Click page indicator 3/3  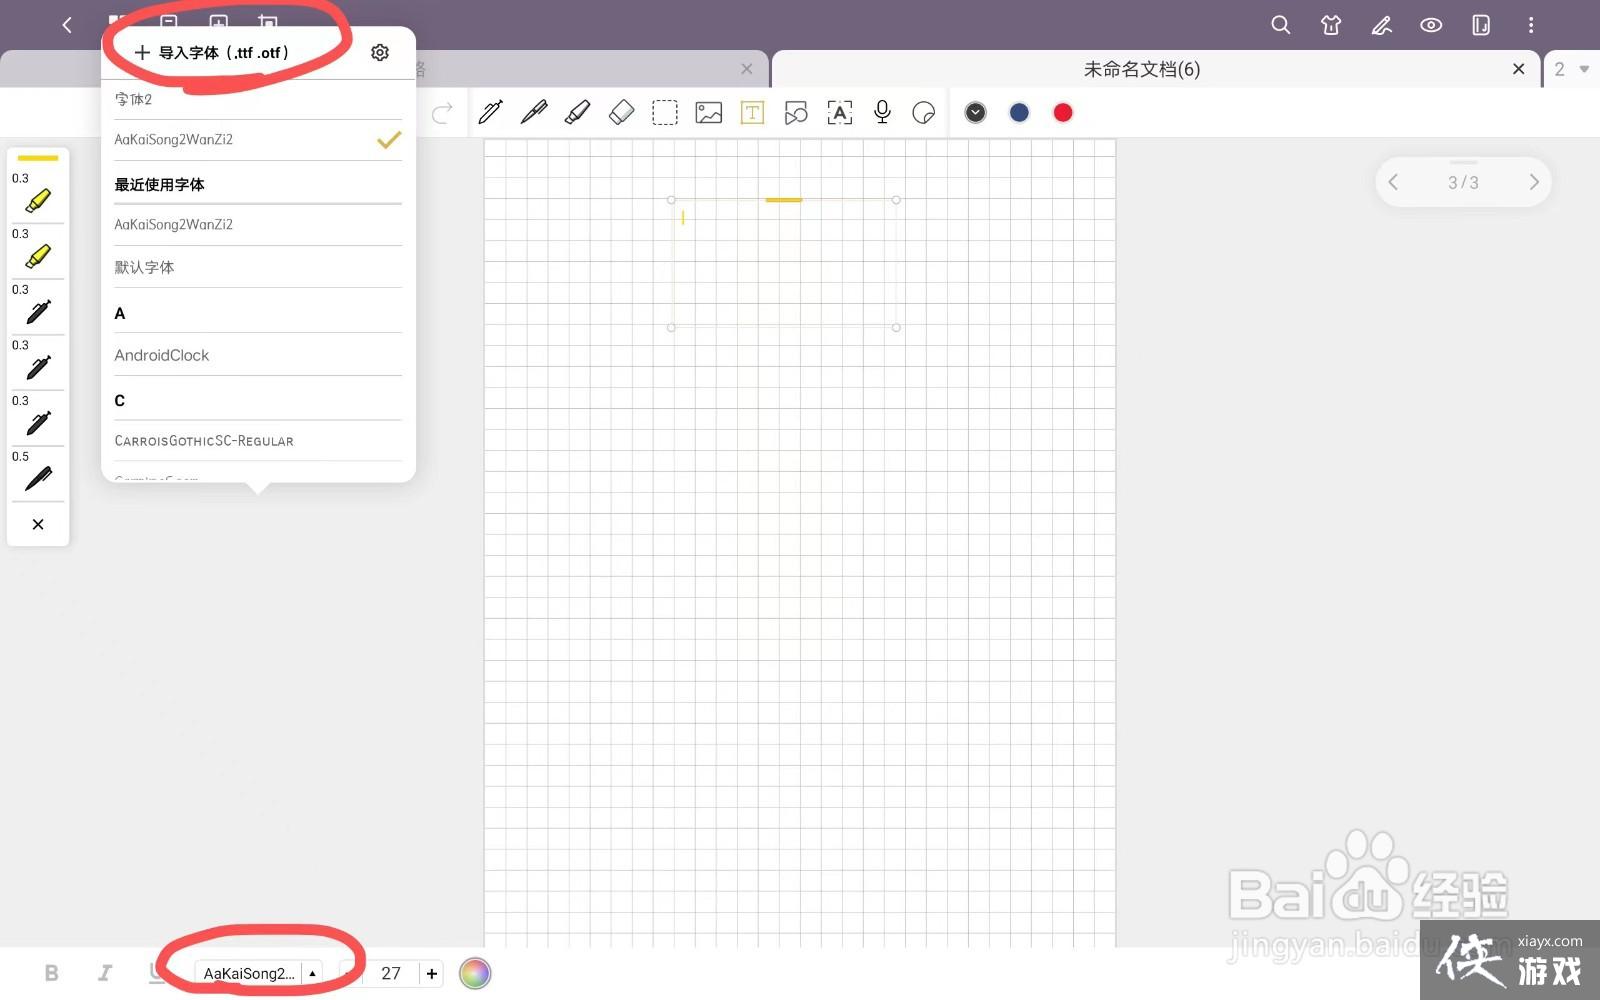point(1463,182)
